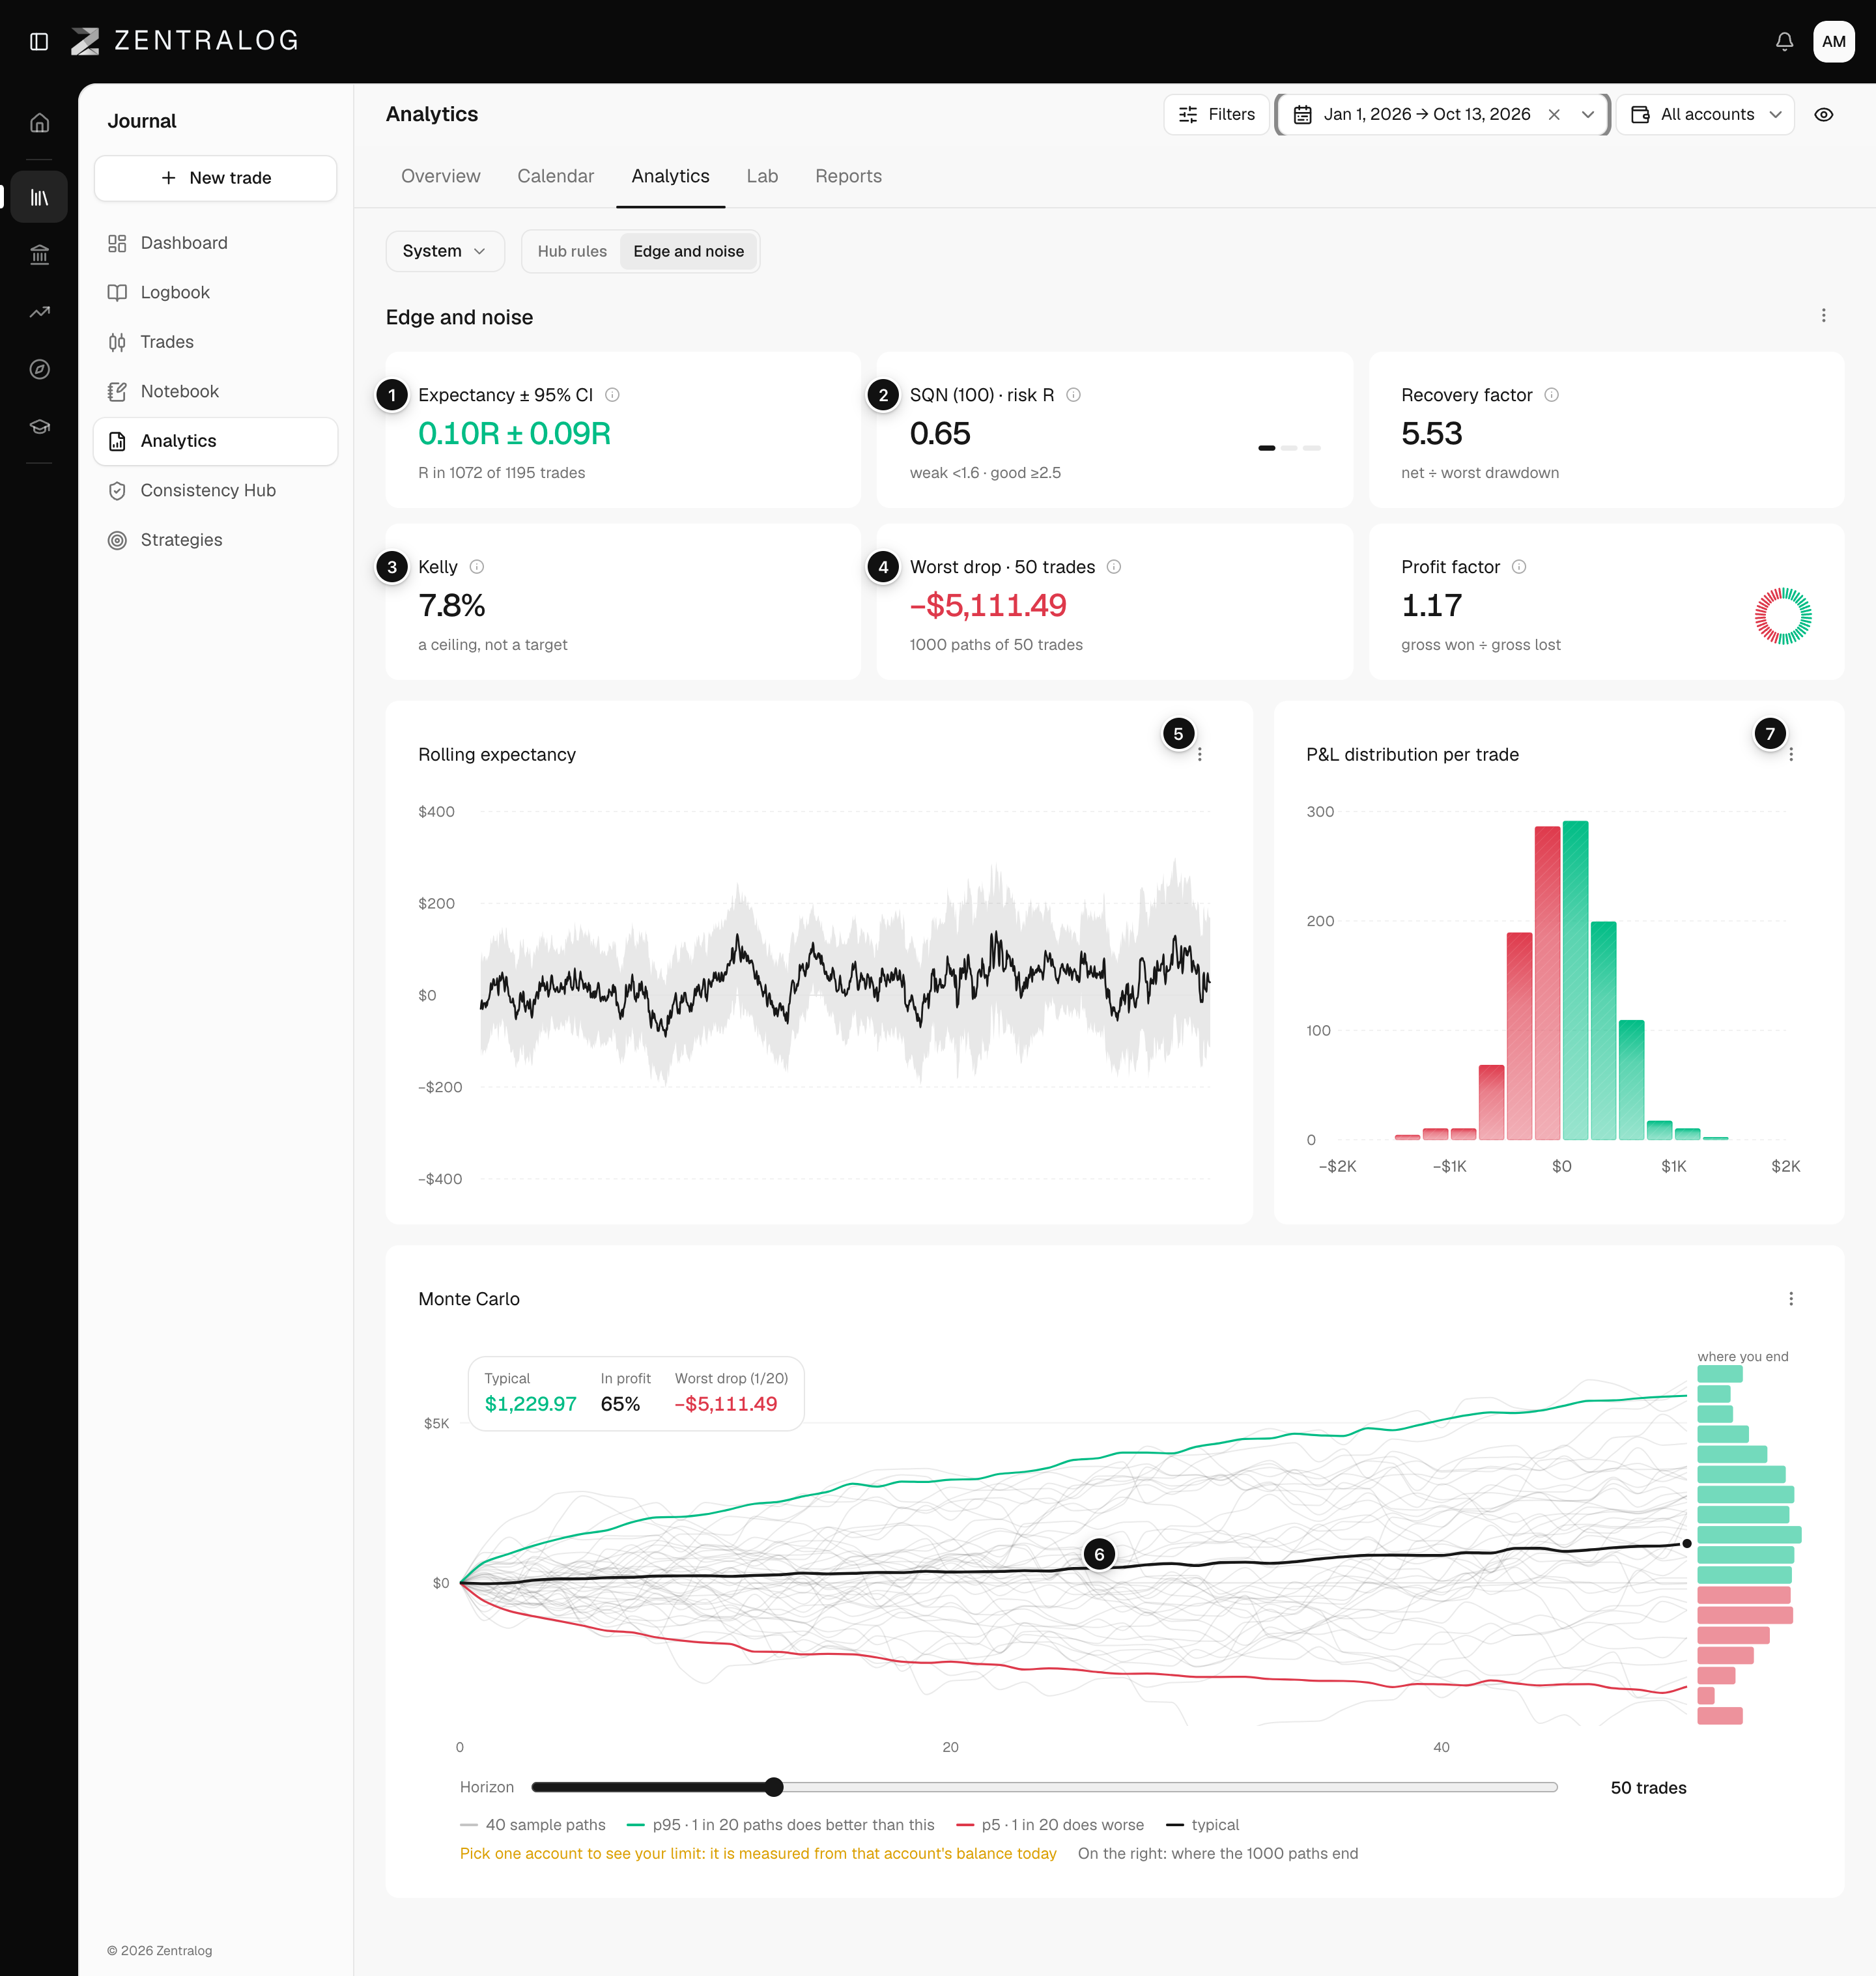Open Strategies in the sidebar
Viewport: 1876px width, 1976px height.
pyautogui.click(x=215, y=540)
